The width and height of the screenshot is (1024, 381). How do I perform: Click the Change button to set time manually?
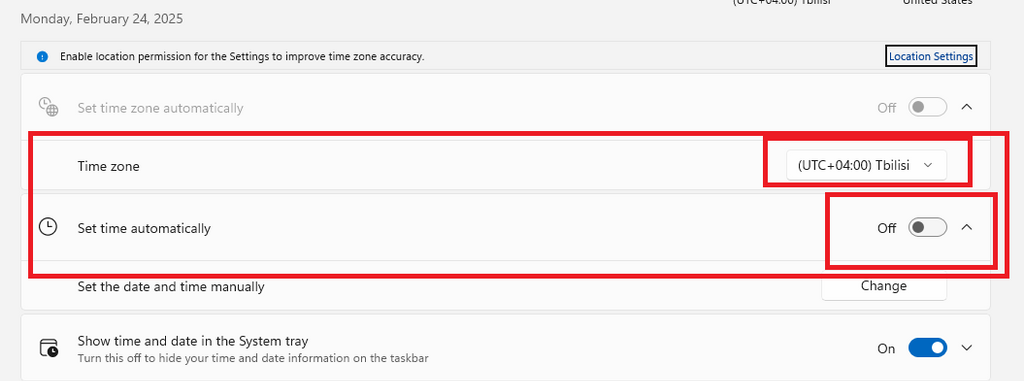pos(884,286)
